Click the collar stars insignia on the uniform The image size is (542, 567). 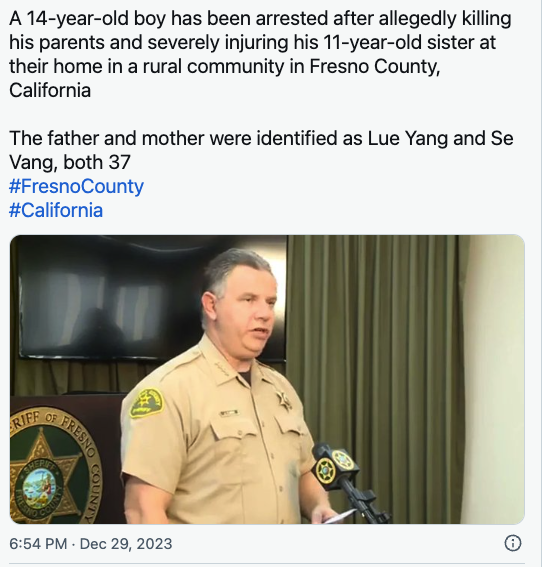pos(221,369)
